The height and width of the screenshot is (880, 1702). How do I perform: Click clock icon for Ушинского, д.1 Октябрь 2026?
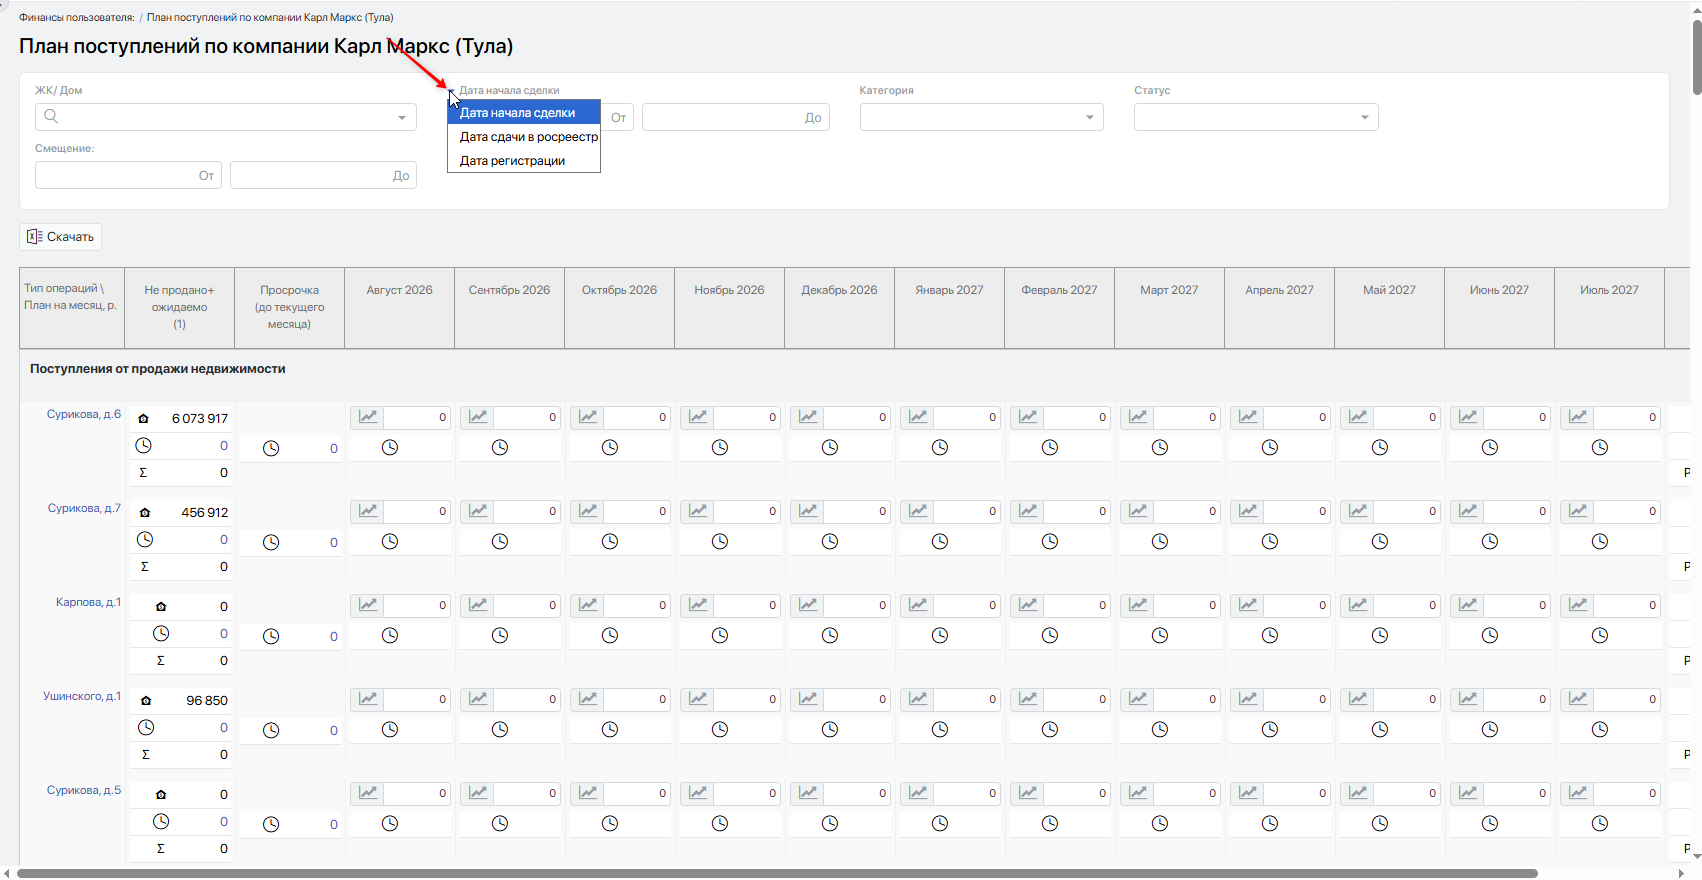tap(610, 729)
